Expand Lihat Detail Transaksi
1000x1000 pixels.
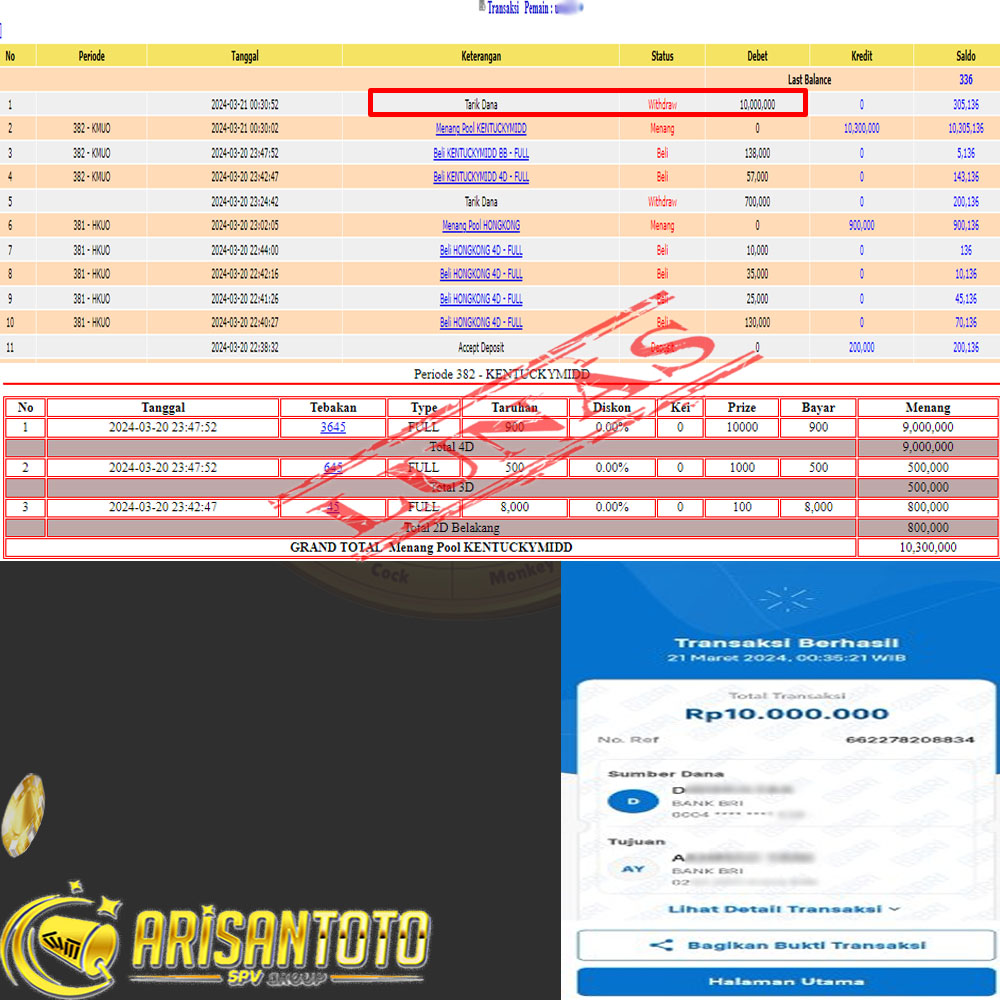[x=784, y=909]
